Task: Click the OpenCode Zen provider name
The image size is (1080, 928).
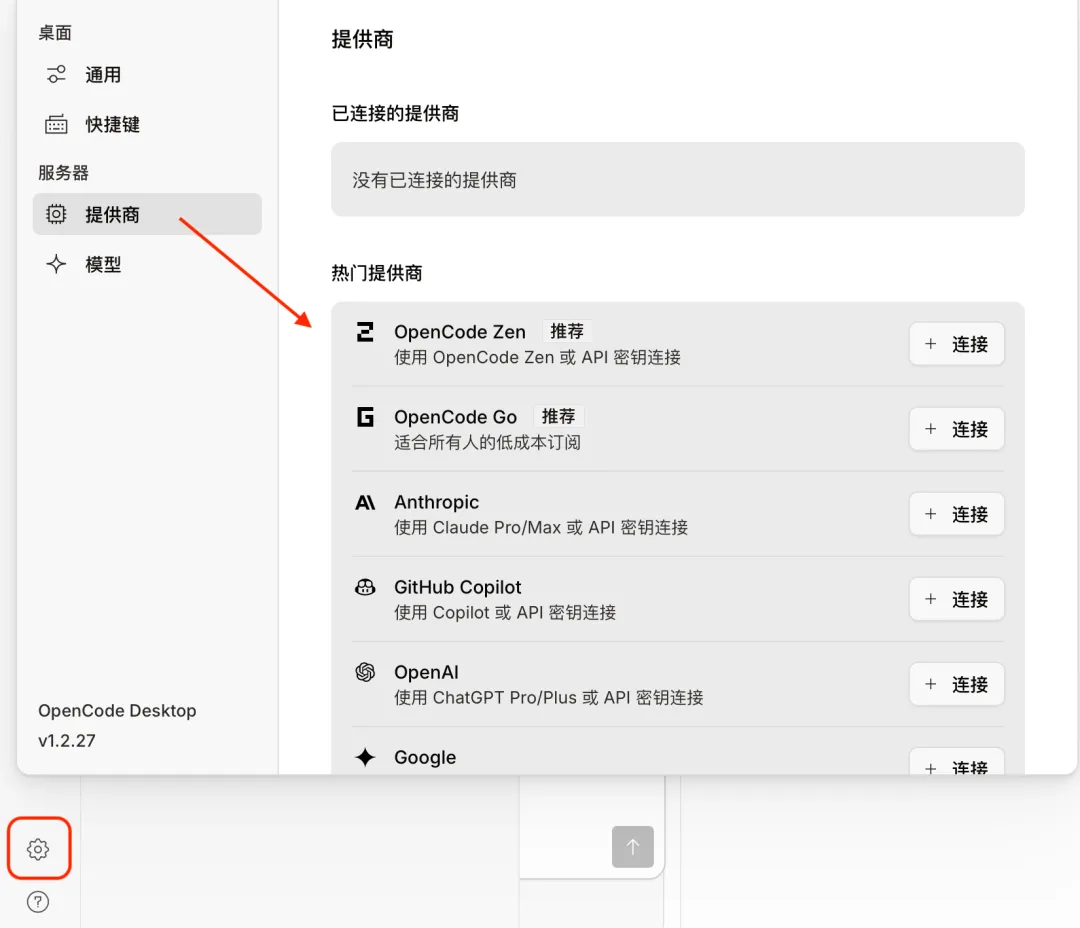Action: 459,332
